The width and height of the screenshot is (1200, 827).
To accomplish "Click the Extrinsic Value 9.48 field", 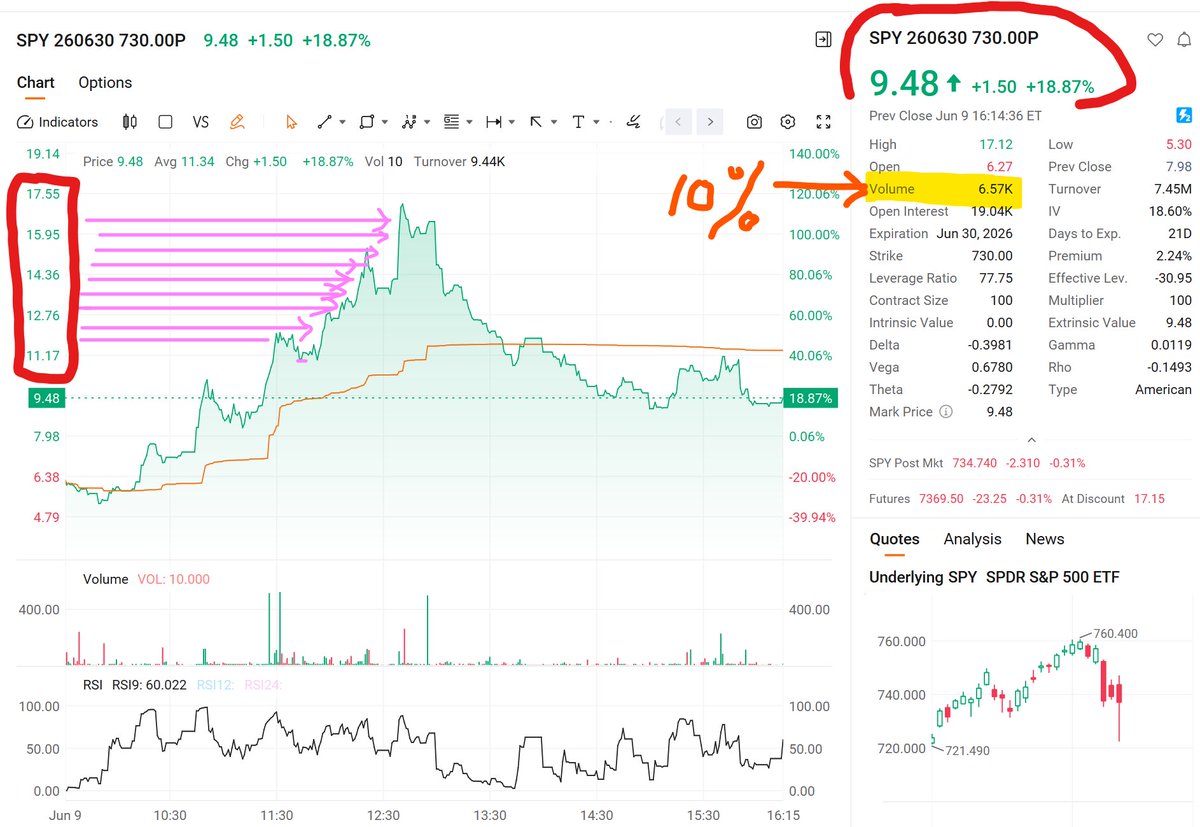I will point(1120,322).
